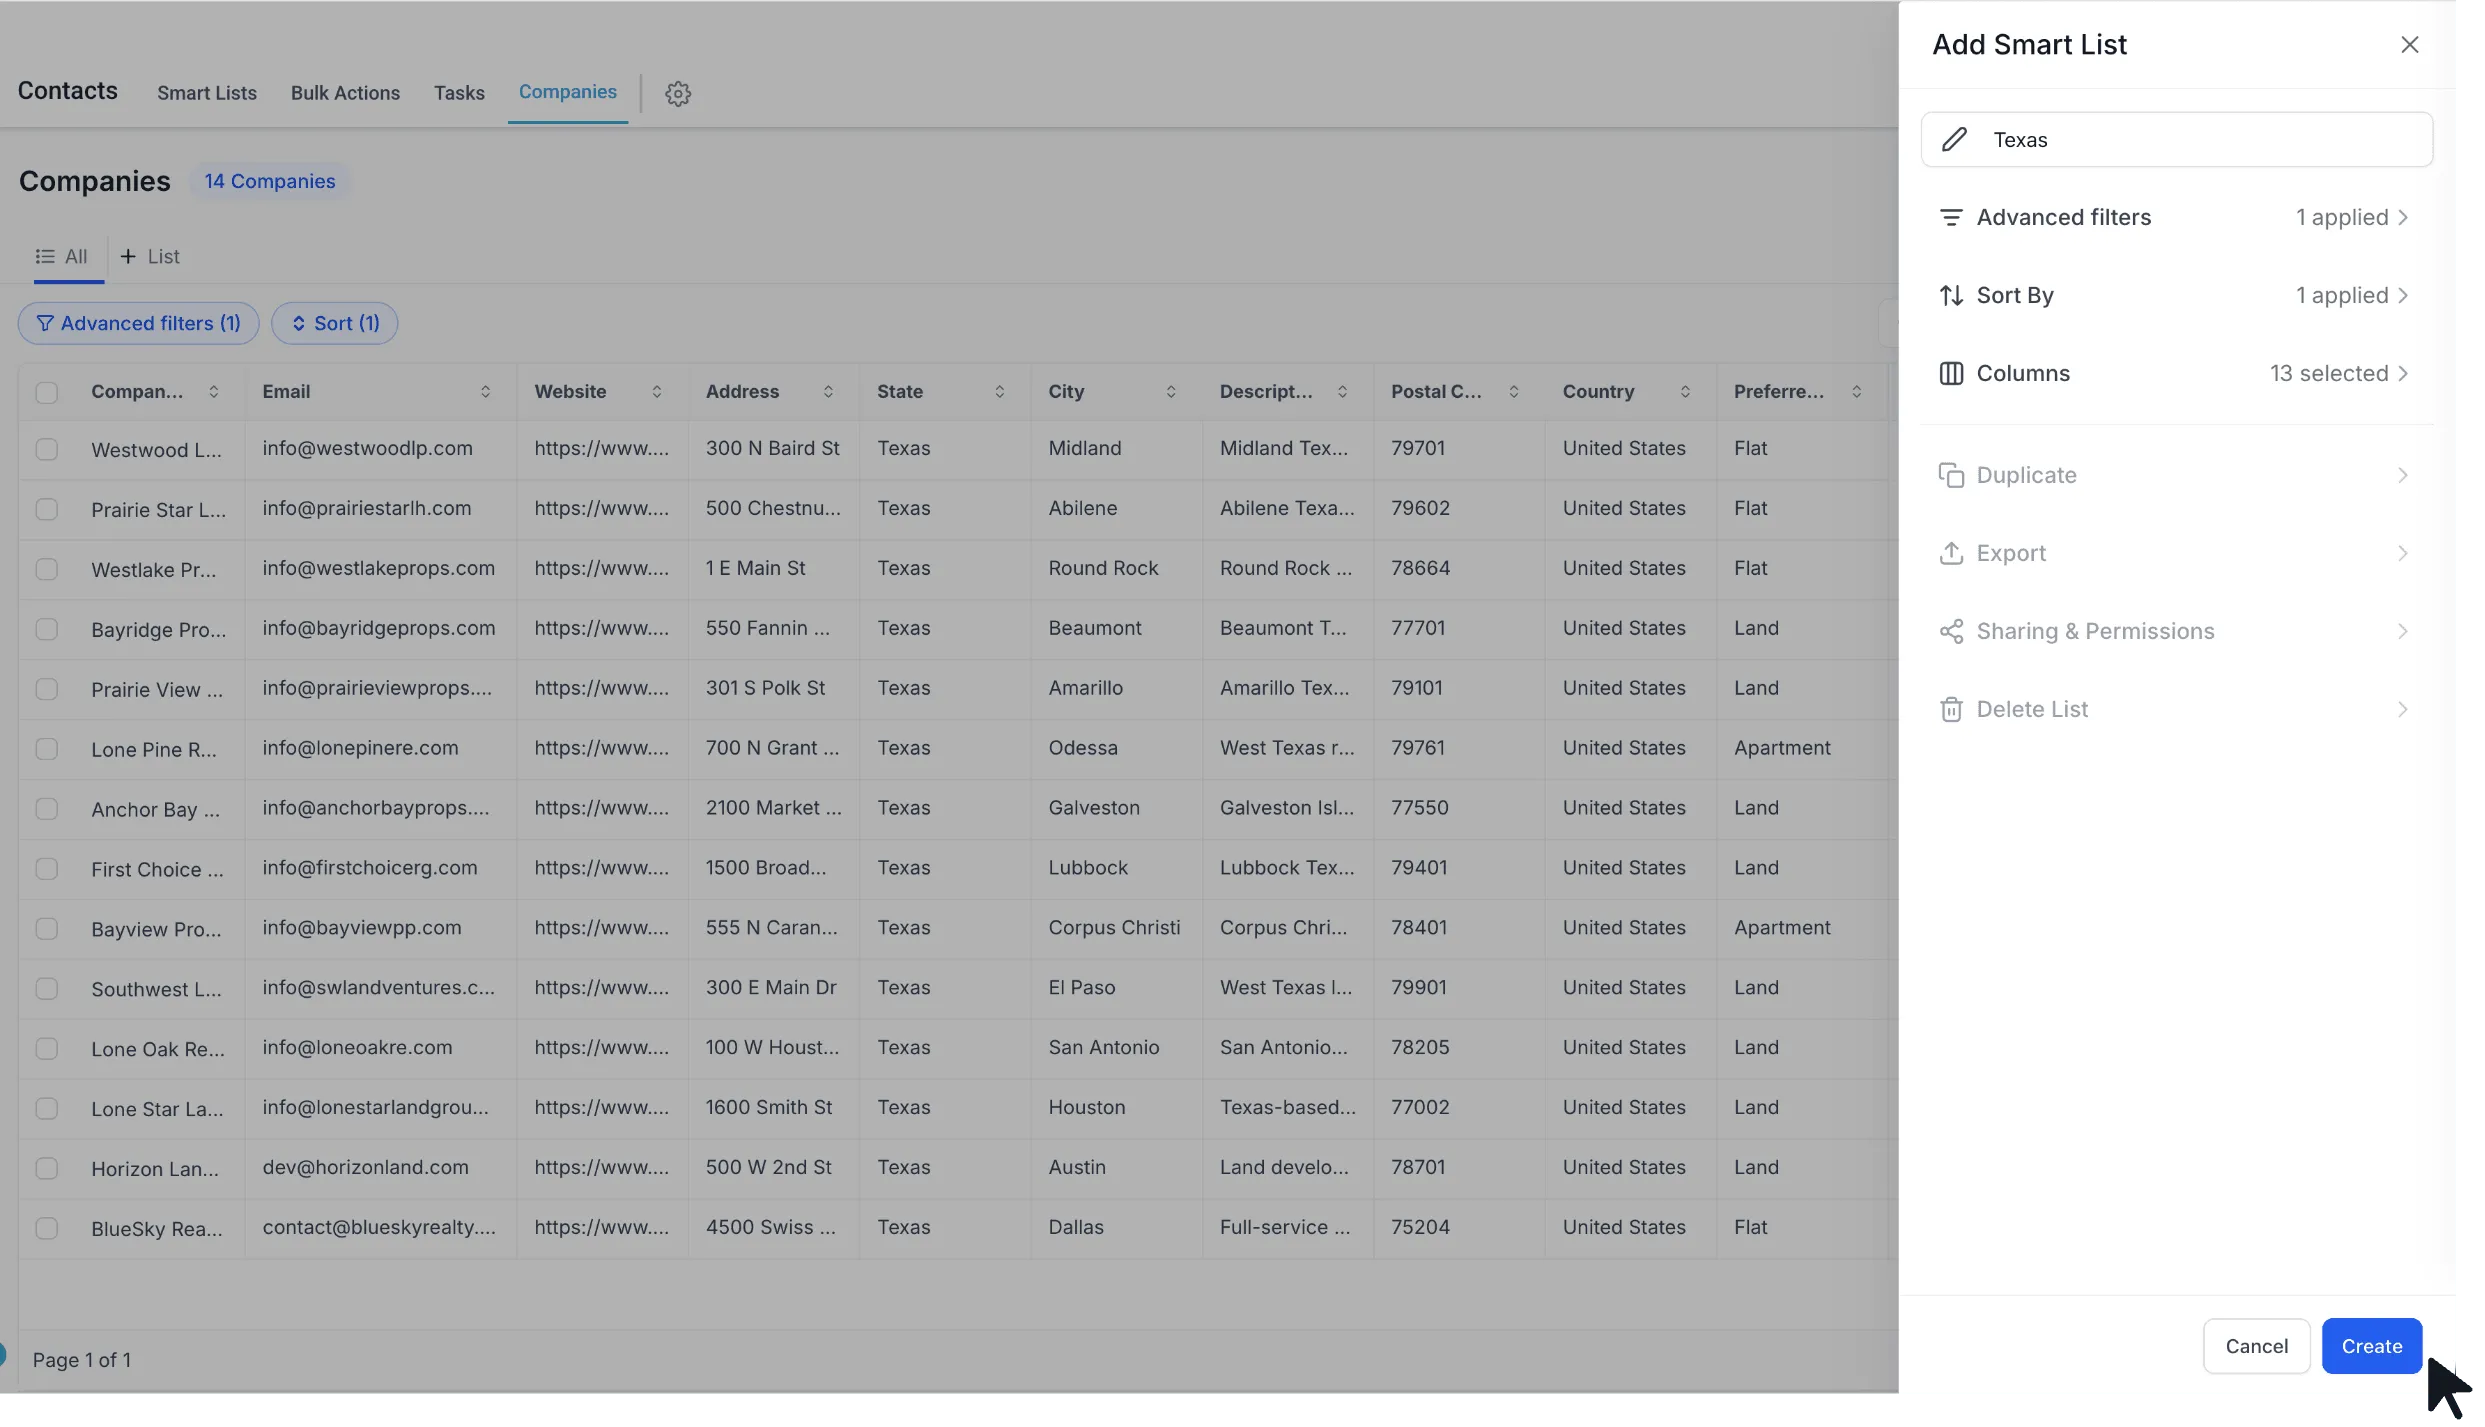Image resolution: width=2485 pixels, height=1427 pixels.
Task: Check the Westwood L... row checkbox
Action: tap(47, 449)
